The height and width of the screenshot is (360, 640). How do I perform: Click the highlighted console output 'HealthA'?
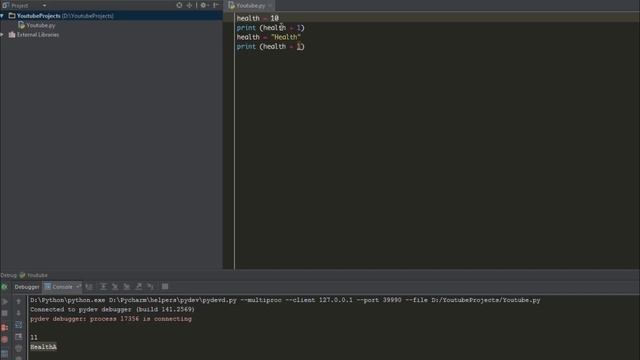click(43, 347)
